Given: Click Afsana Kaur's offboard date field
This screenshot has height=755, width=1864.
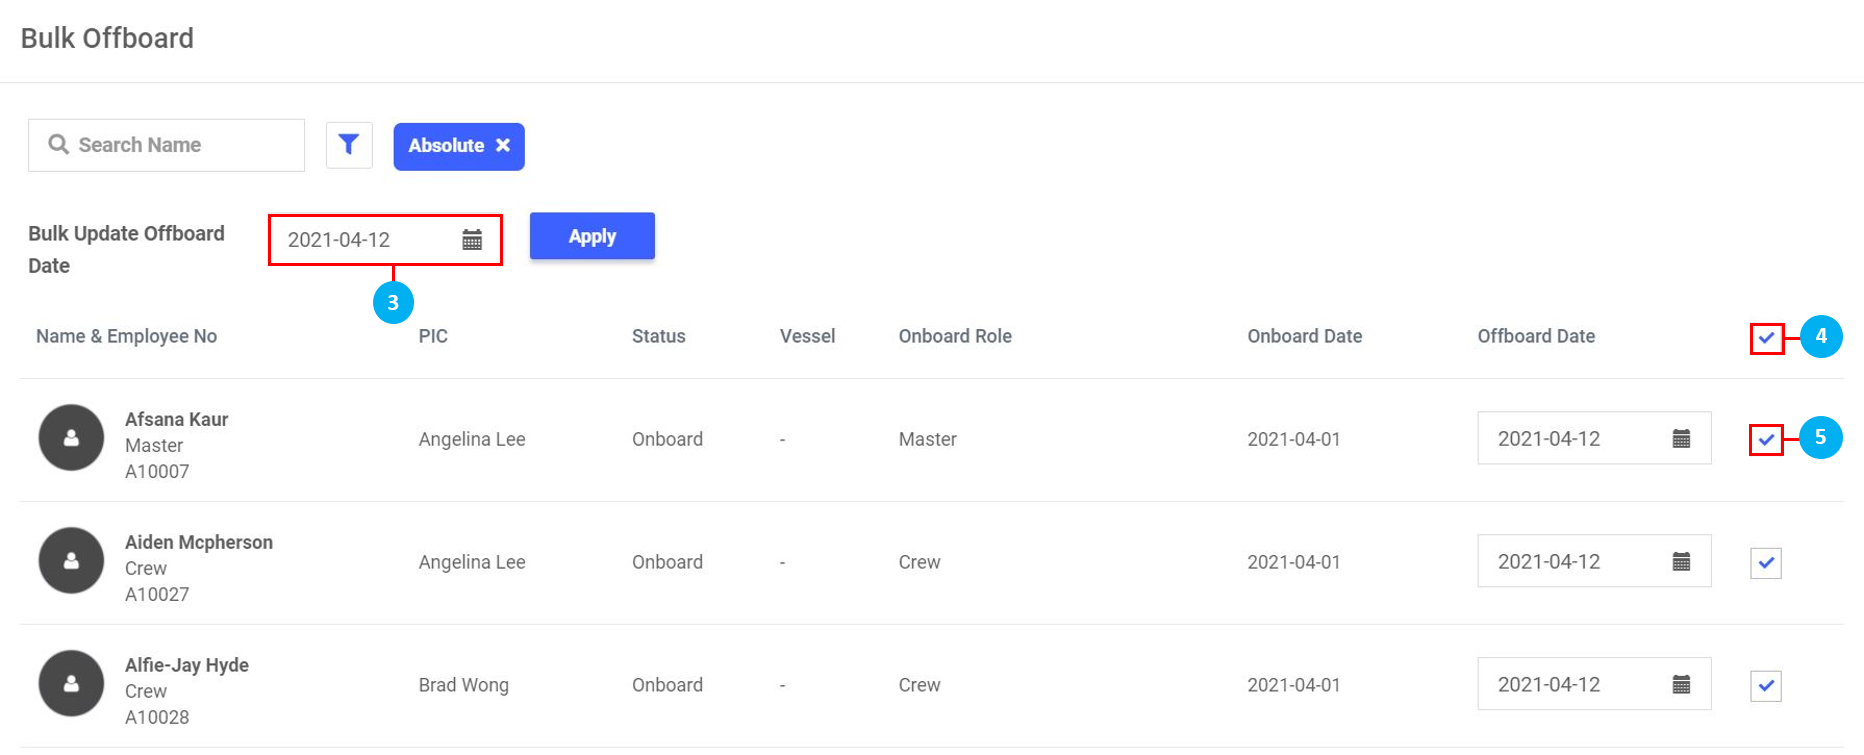Looking at the screenshot, I should [x=1570, y=439].
